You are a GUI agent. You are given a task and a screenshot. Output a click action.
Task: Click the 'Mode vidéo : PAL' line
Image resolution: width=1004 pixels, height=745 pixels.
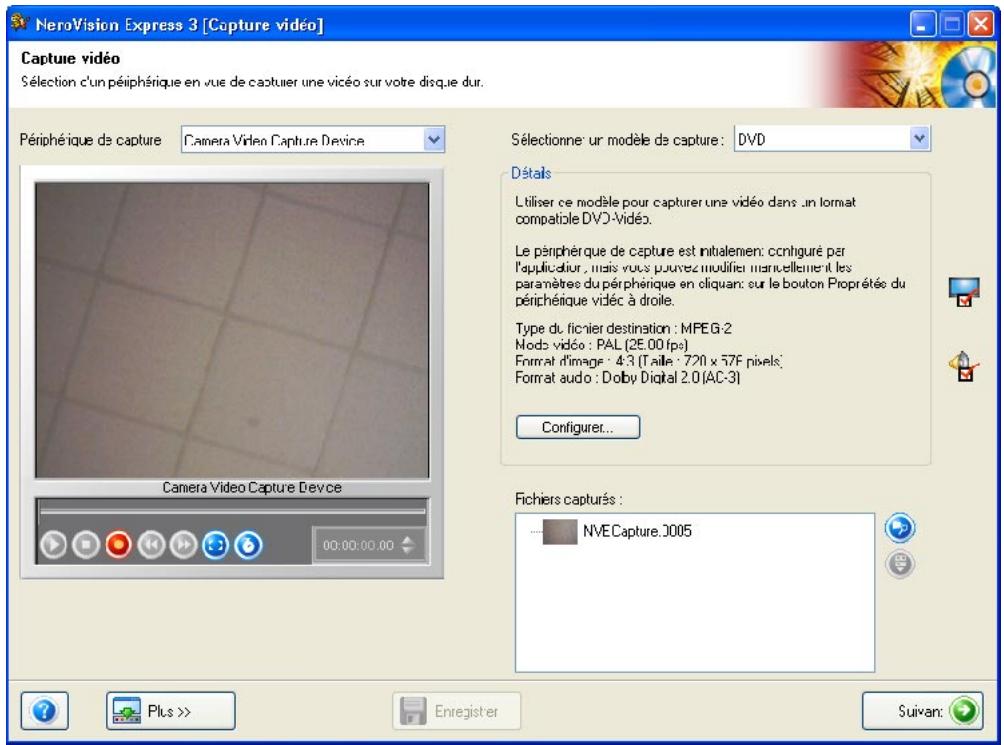tap(601, 344)
